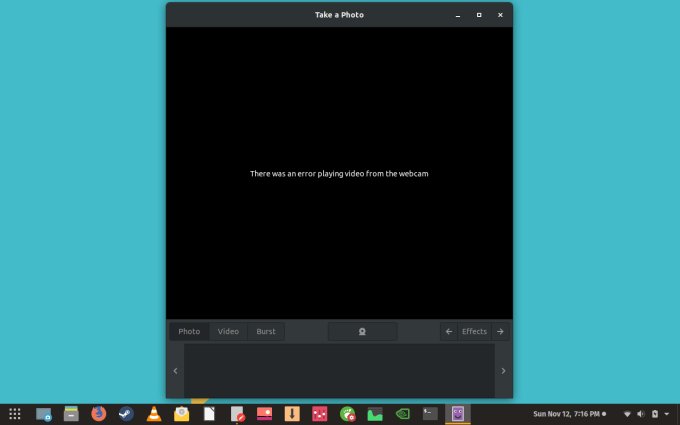Switch to Video mode

coord(228,331)
